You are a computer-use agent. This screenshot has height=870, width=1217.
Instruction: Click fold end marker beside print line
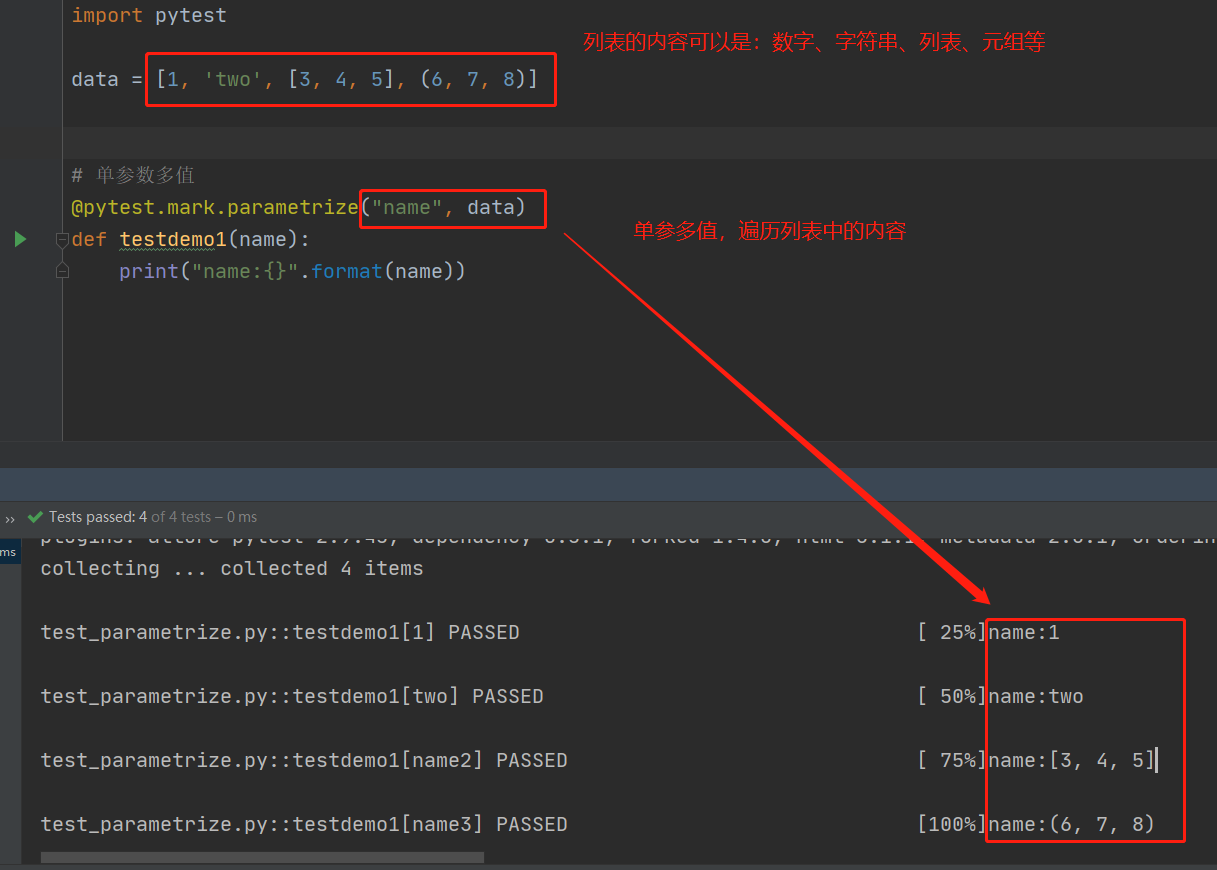point(62,270)
